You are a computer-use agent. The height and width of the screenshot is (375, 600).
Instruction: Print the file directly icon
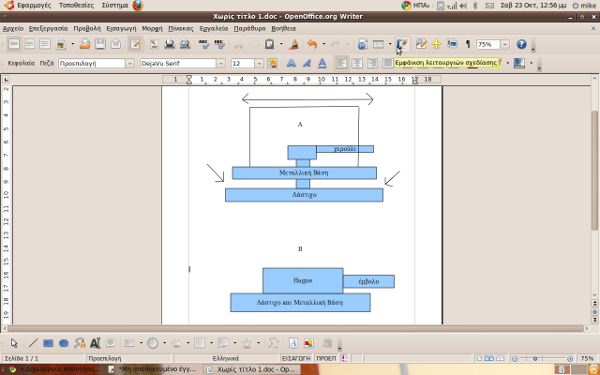coord(170,44)
